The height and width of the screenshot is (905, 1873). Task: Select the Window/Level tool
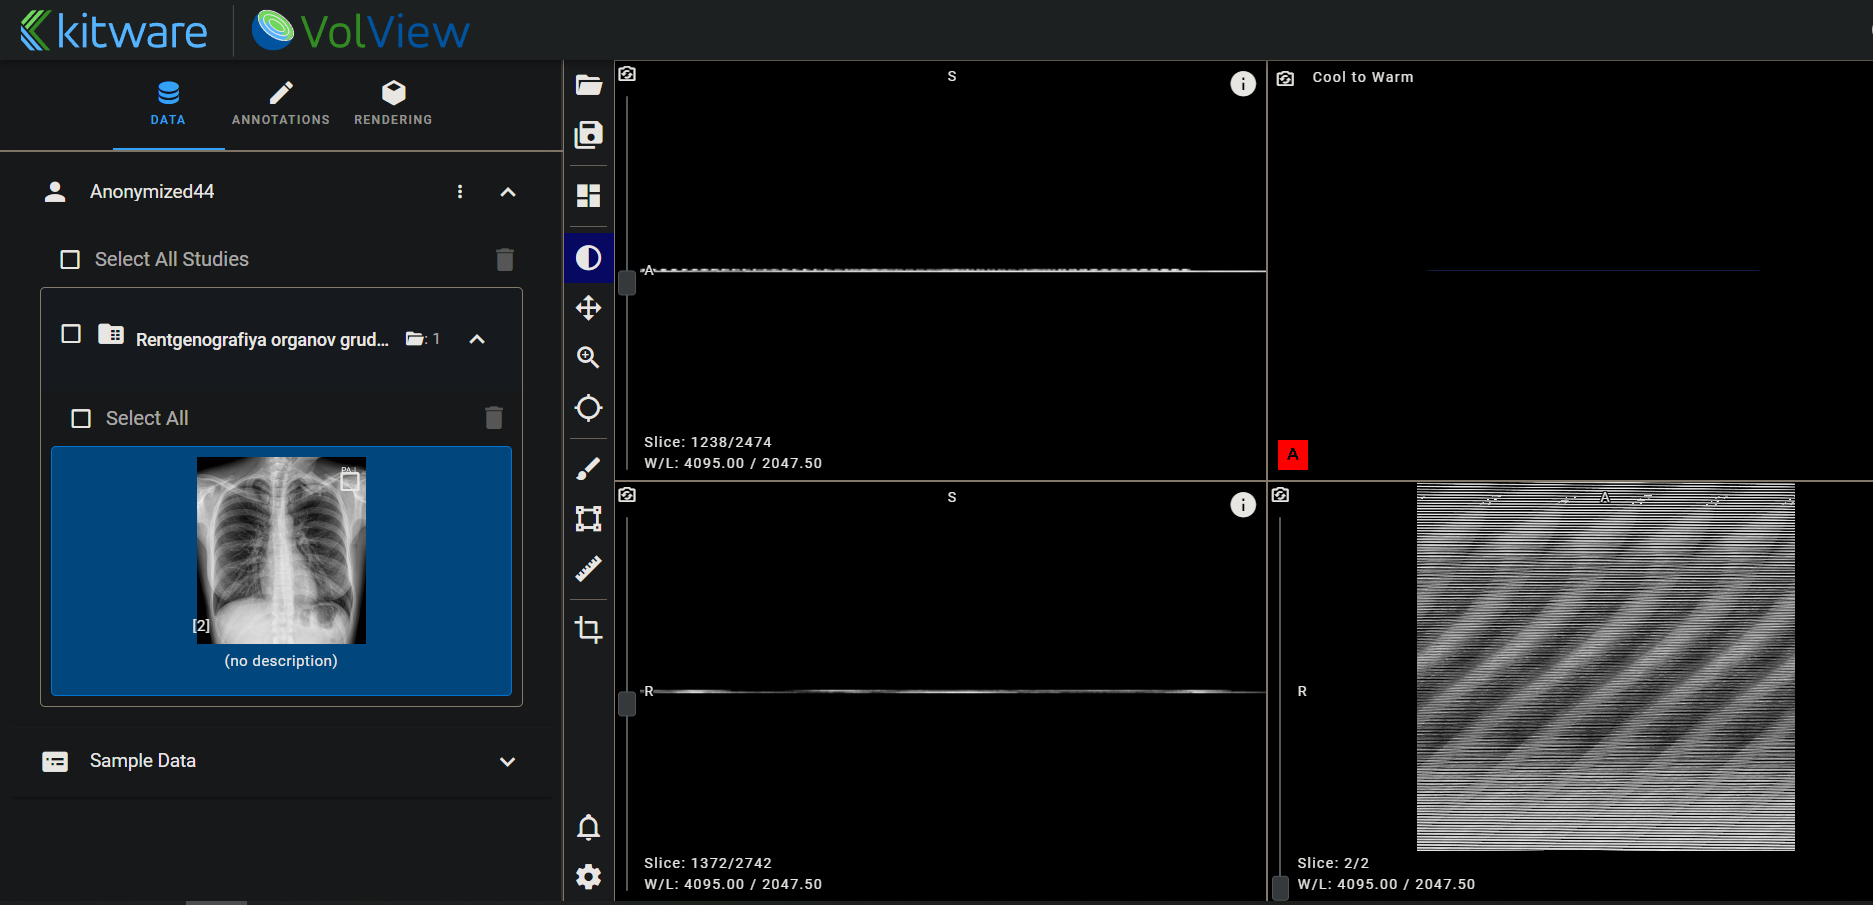tap(588, 257)
